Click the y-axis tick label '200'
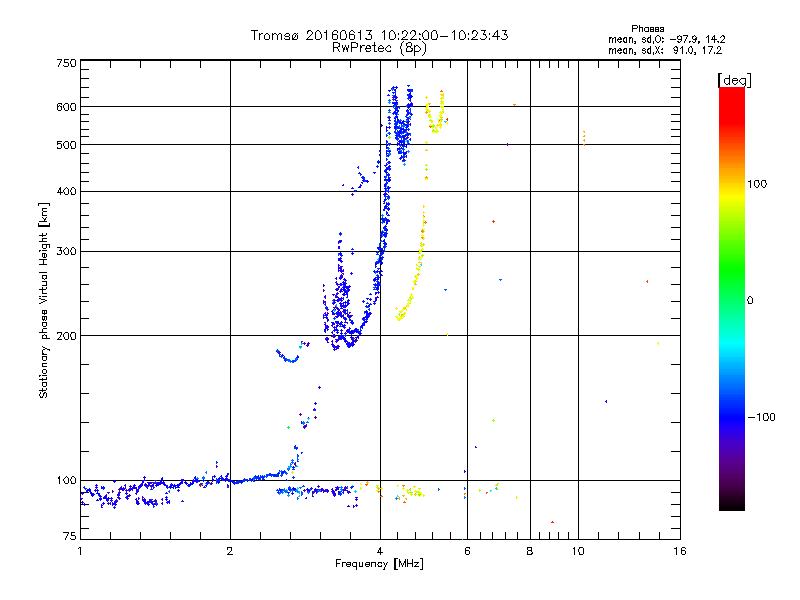This screenshot has height=600, width=800. [x=66, y=336]
